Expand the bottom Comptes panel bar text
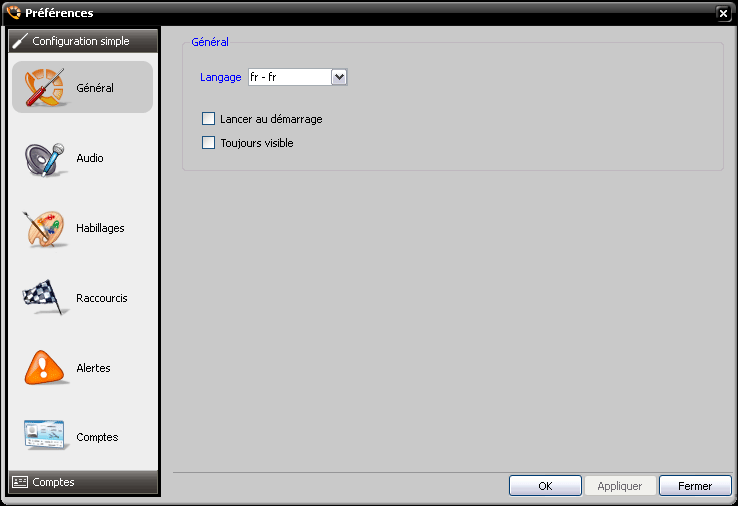The height and width of the screenshot is (506, 738). tap(53, 482)
